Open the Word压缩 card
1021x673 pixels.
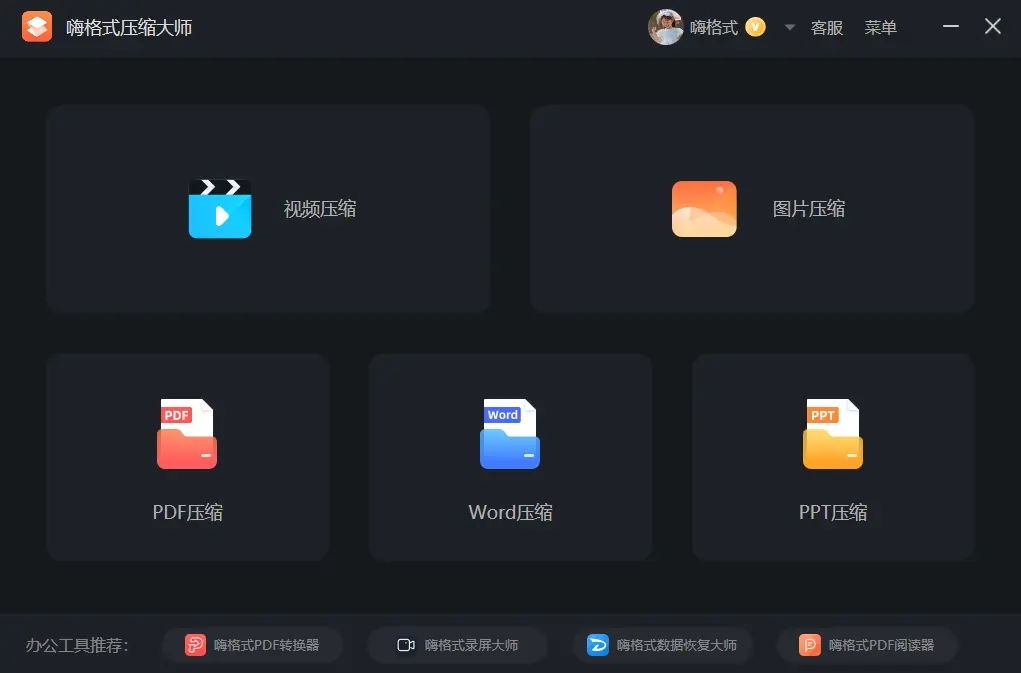510,457
